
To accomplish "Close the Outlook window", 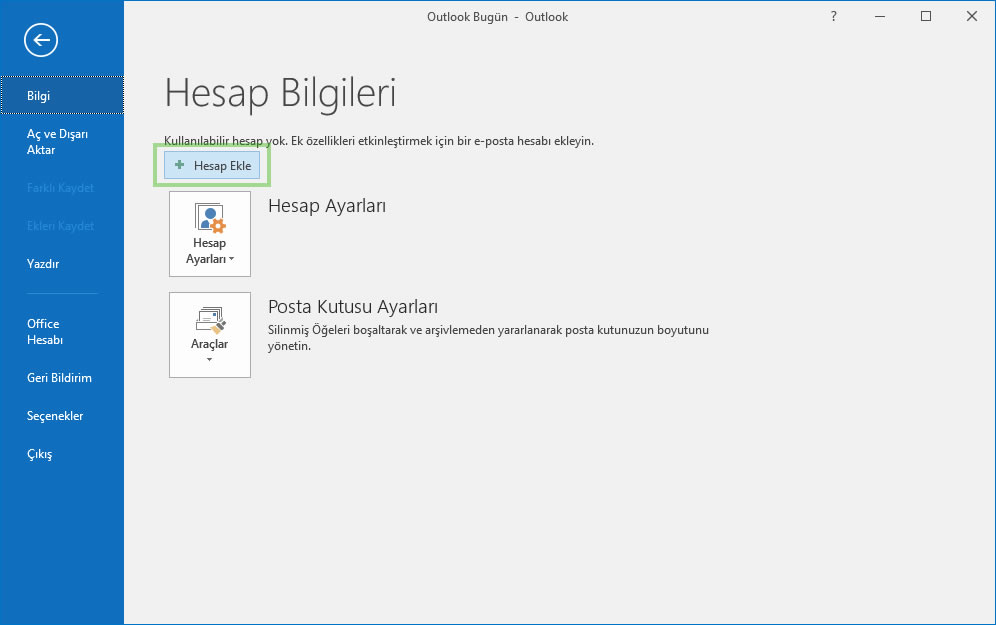I will 972,17.
